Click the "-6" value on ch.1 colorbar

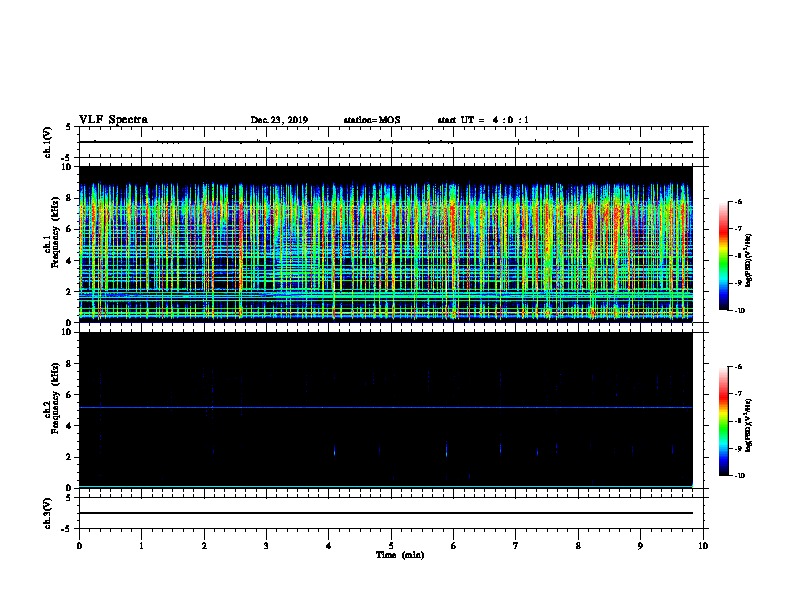click(738, 201)
